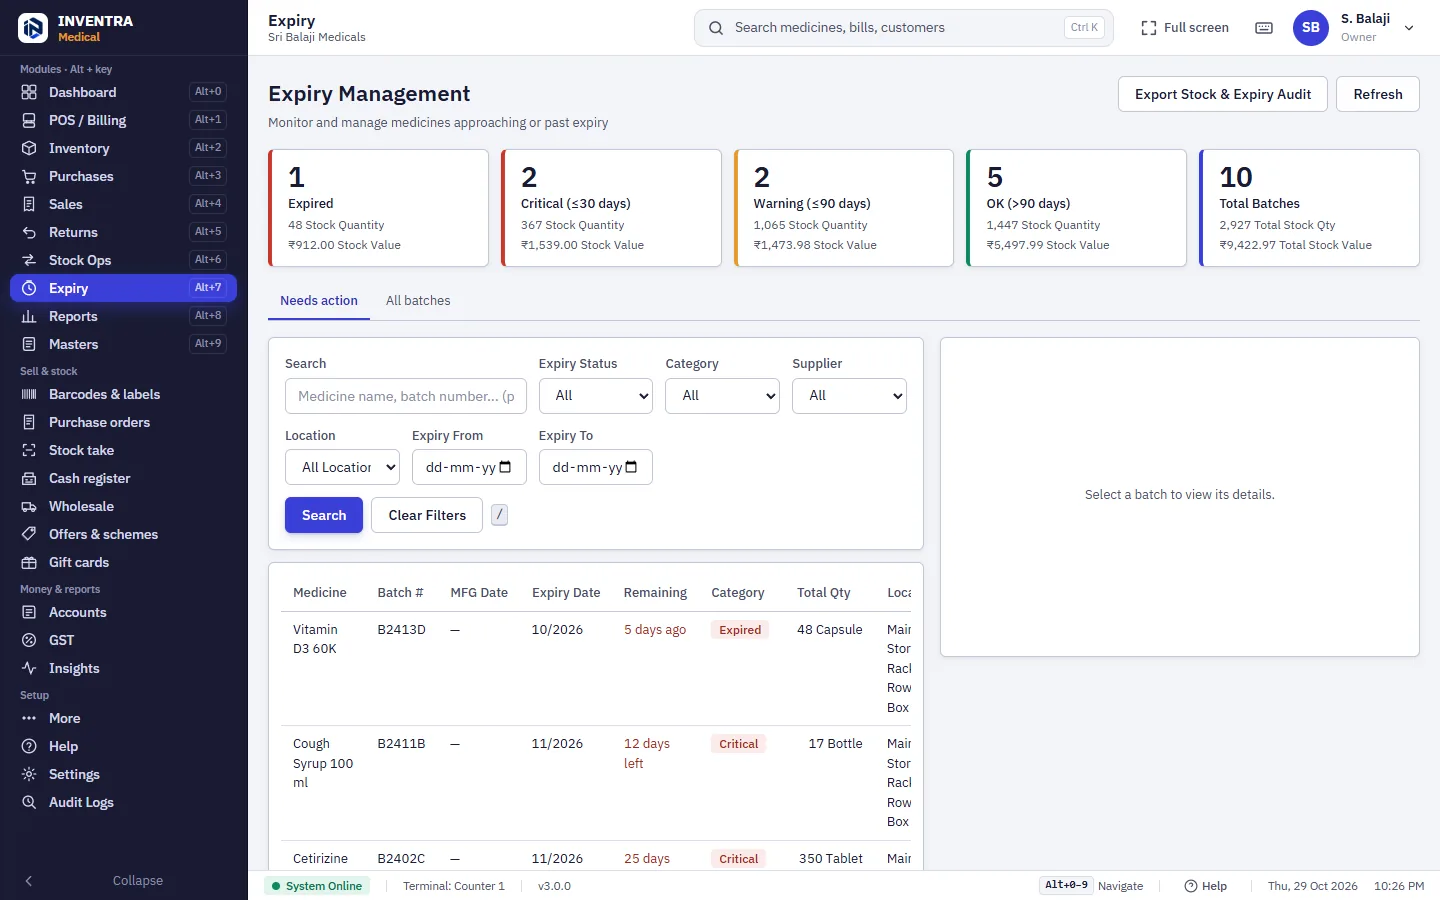The height and width of the screenshot is (900, 1440).
Task: Refresh the expiry list
Action: [x=1378, y=94]
